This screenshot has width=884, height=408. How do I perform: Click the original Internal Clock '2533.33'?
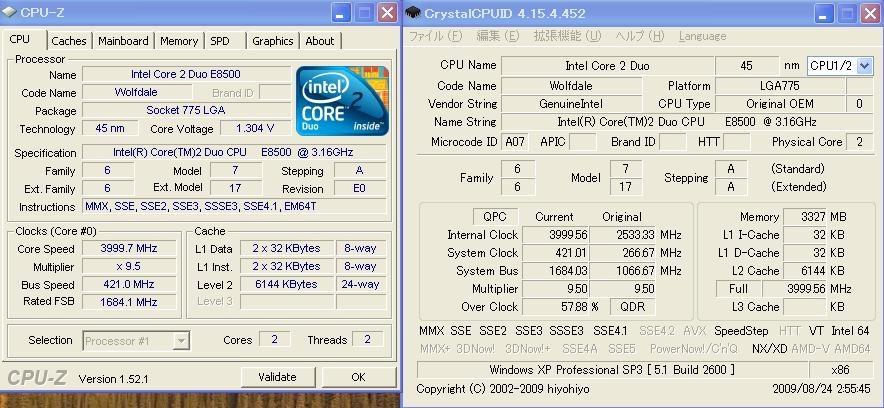coord(624,235)
